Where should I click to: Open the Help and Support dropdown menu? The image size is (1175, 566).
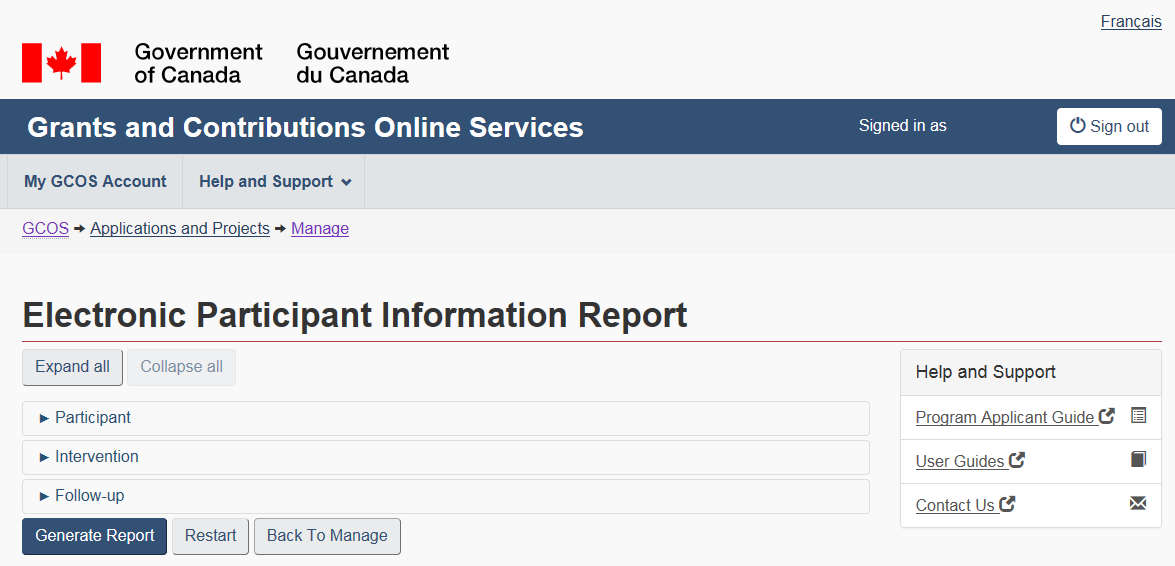[x=275, y=182]
